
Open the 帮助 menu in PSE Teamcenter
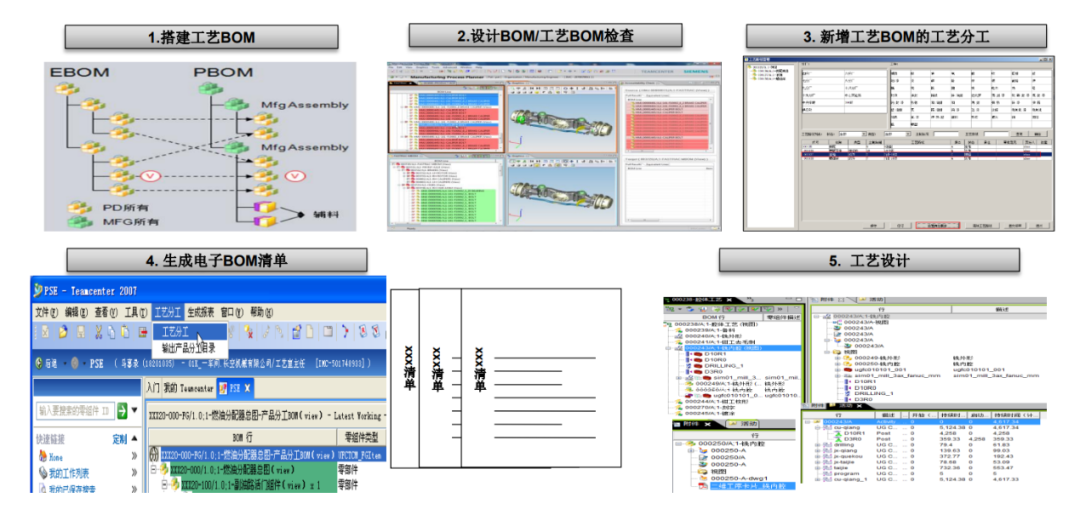coord(262,312)
